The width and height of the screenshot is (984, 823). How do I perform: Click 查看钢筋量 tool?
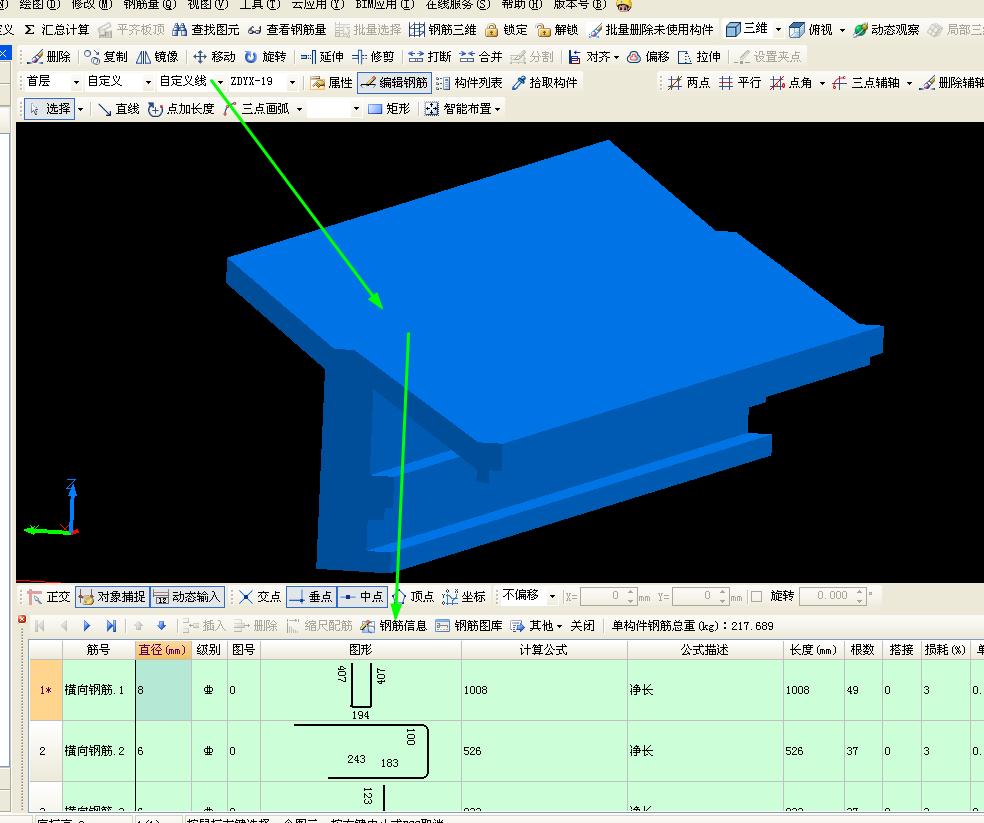[x=287, y=30]
